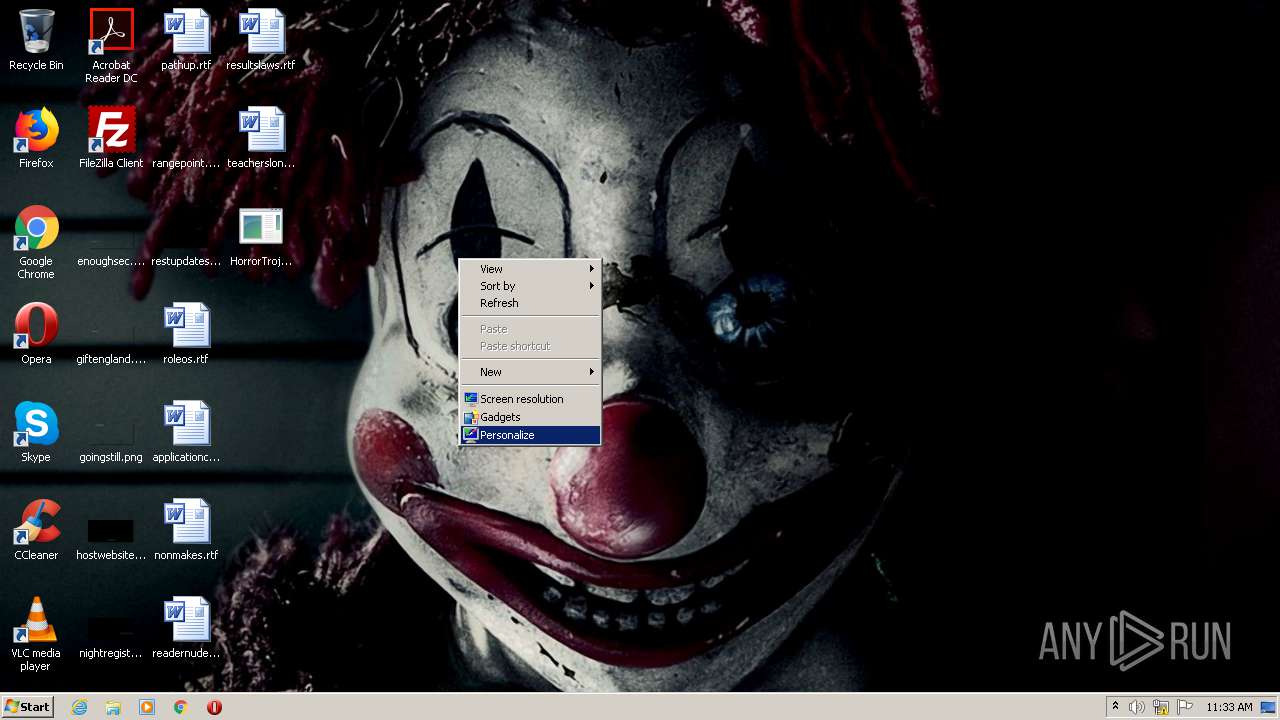Open the network tray icon
The height and width of the screenshot is (720, 1280).
pos(1161,707)
